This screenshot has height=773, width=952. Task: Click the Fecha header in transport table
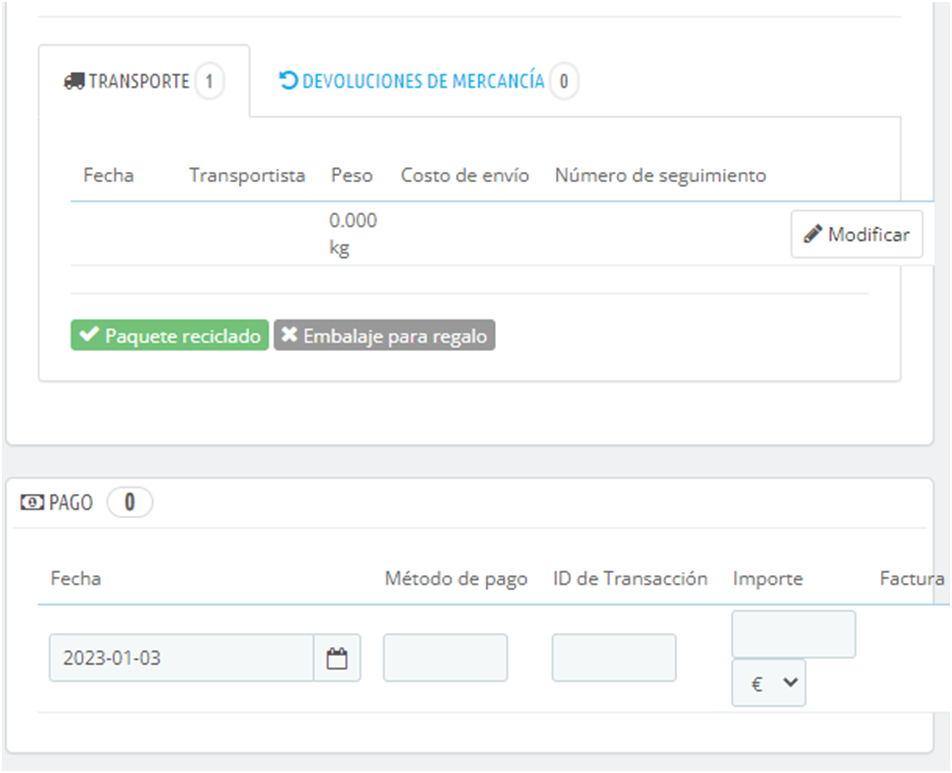(x=109, y=175)
